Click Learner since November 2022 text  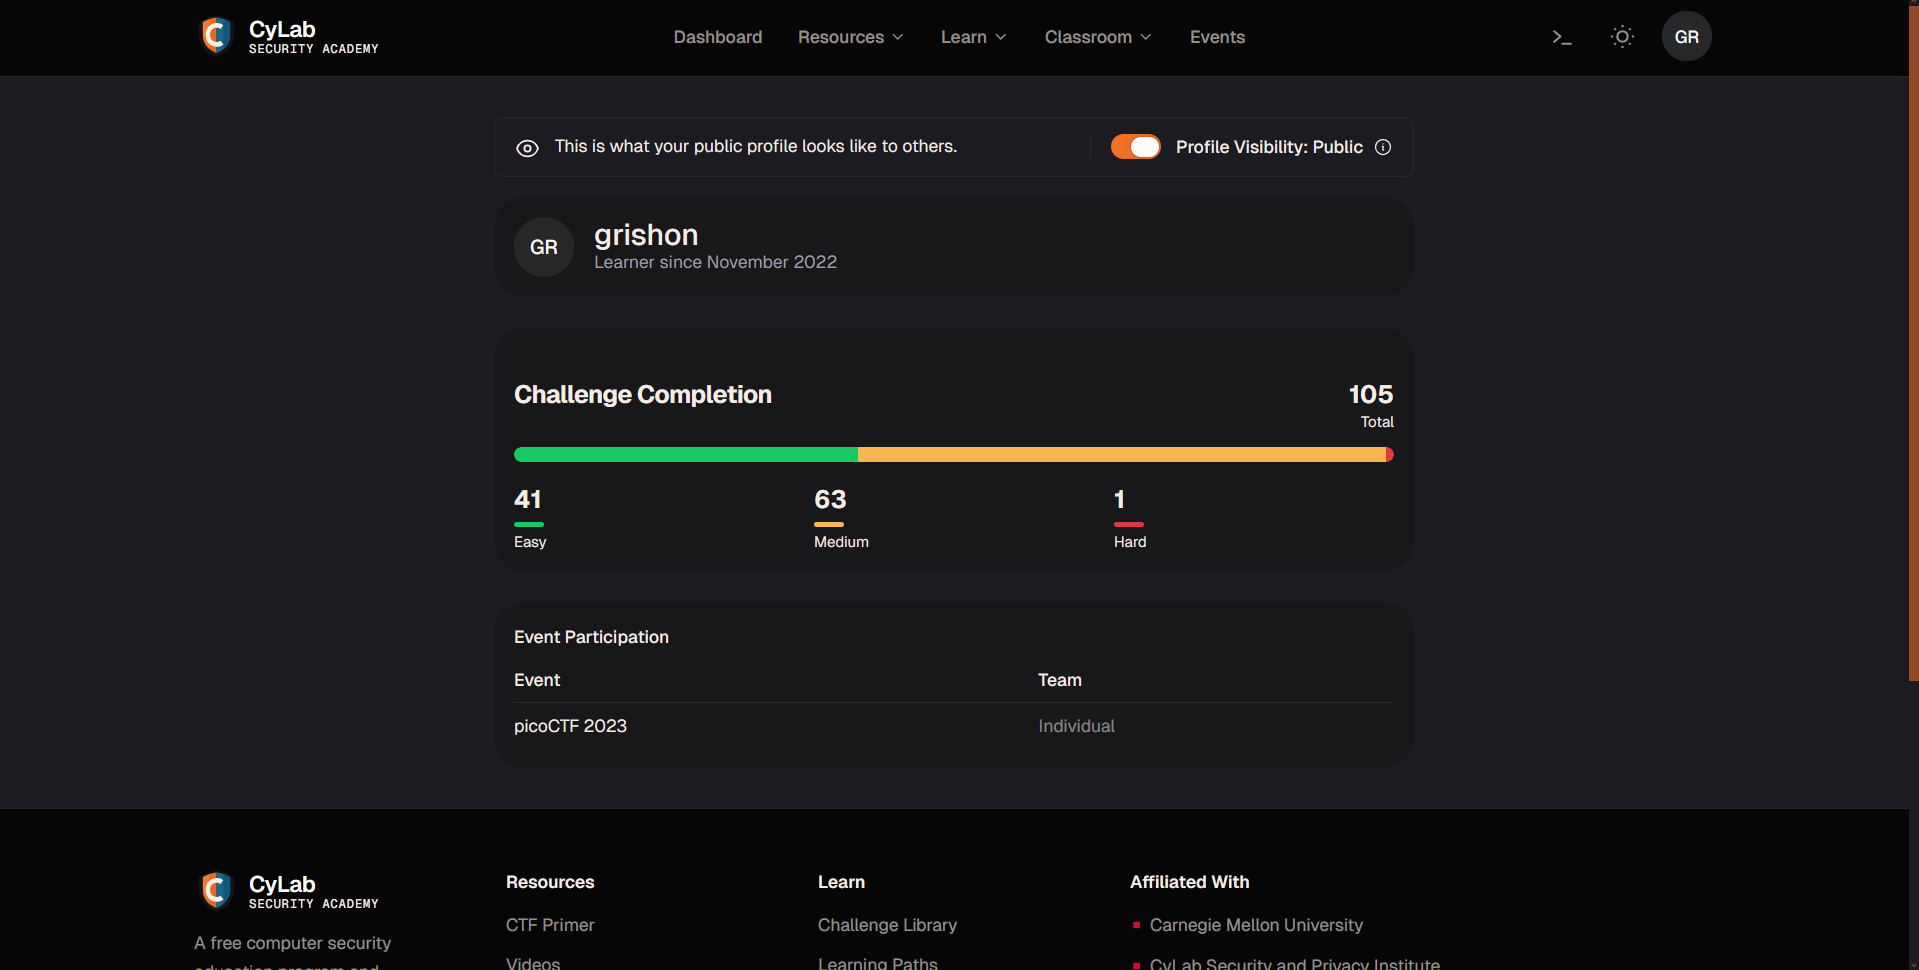715,262
